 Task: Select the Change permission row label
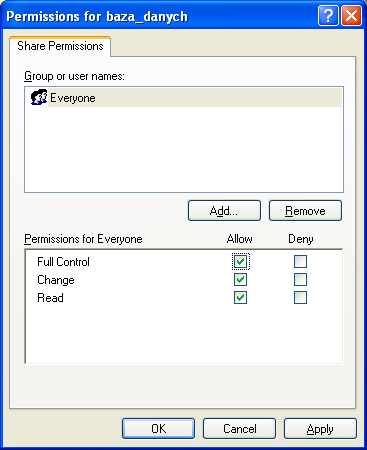coord(56,280)
